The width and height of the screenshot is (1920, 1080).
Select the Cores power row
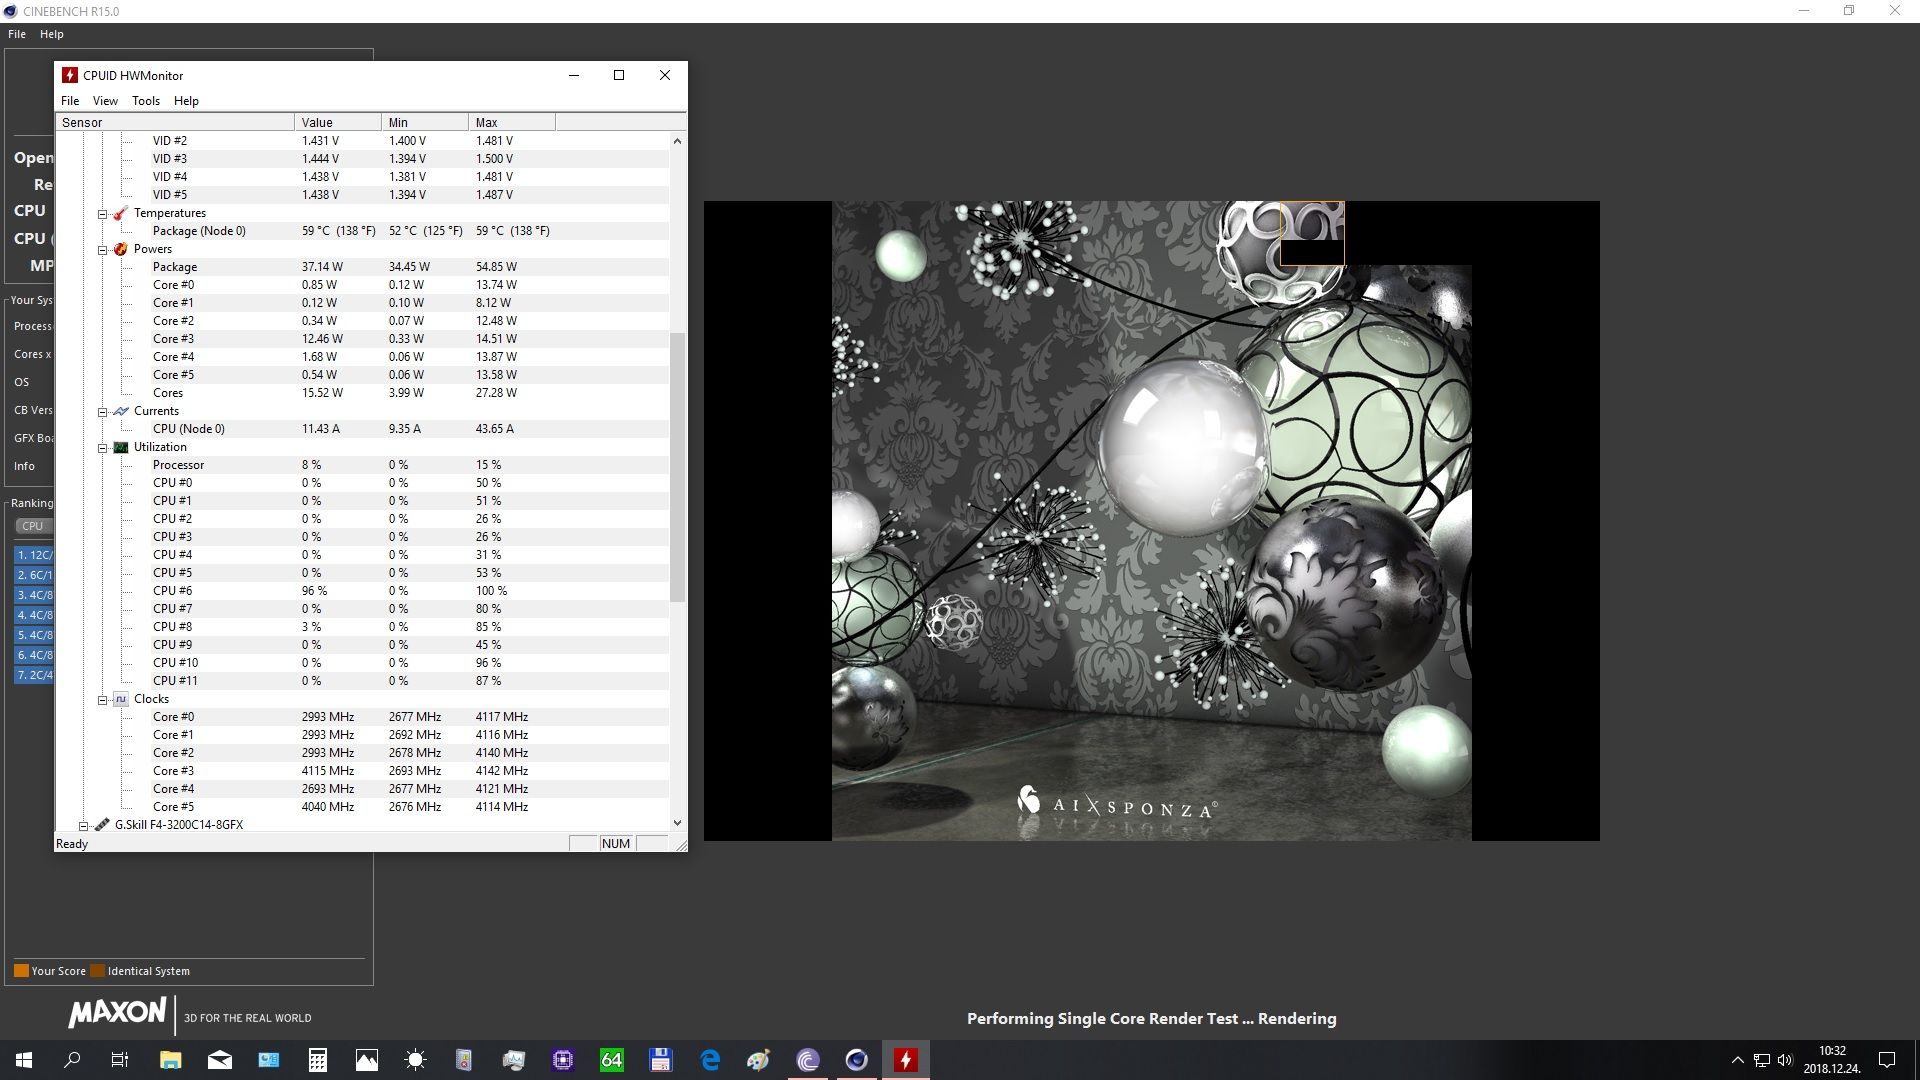pos(363,393)
